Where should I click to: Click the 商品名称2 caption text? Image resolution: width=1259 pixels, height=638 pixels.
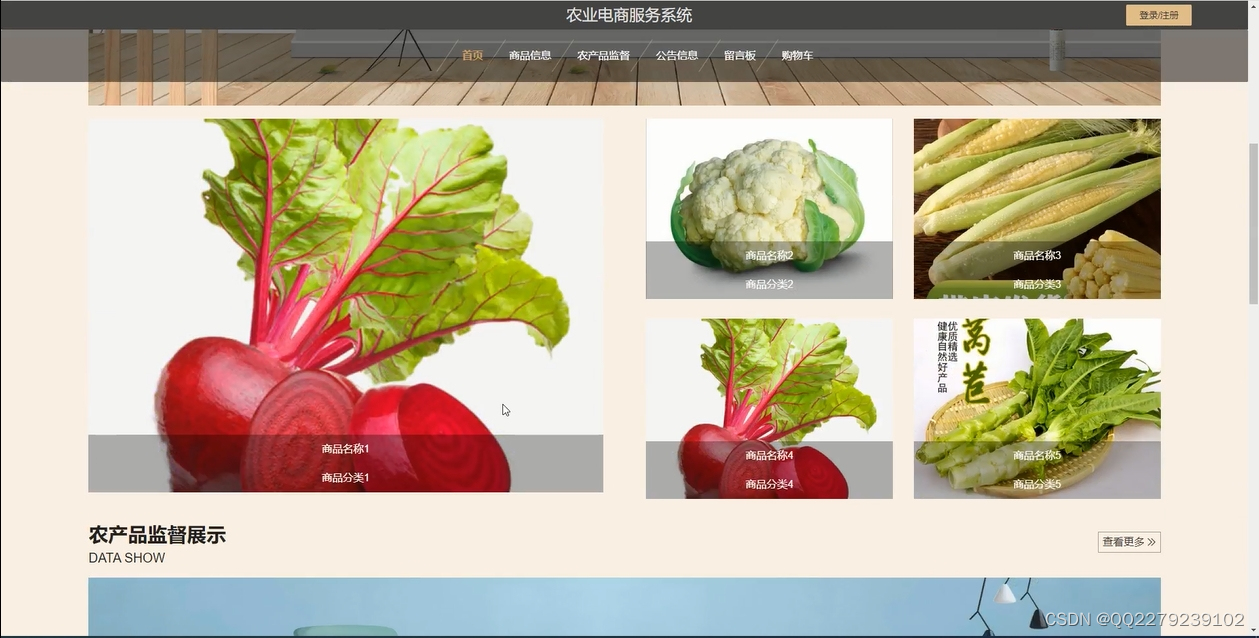pyautogui.click(x=769, y=256)
